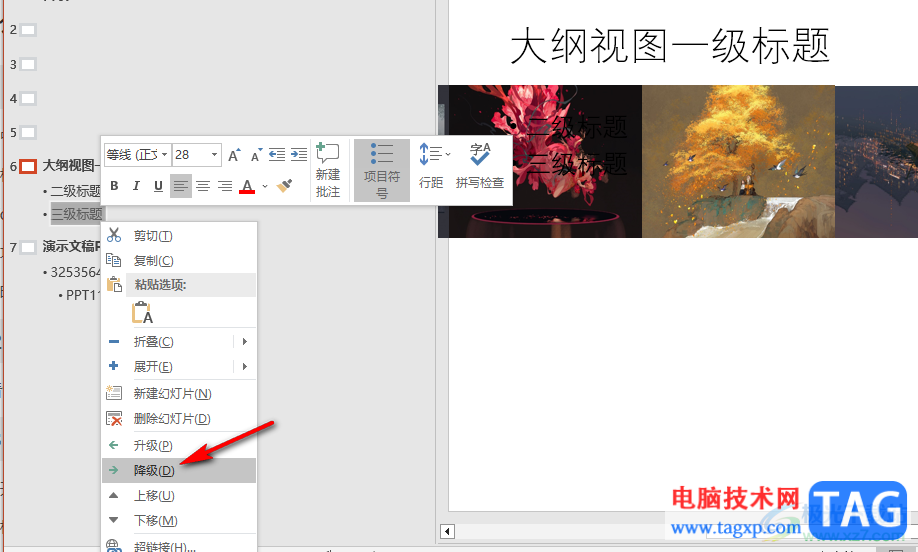Select Demote (降级) in the context menu
This screenshot has width=918, height=552.
pyautogui.click(x=179, y=471)
